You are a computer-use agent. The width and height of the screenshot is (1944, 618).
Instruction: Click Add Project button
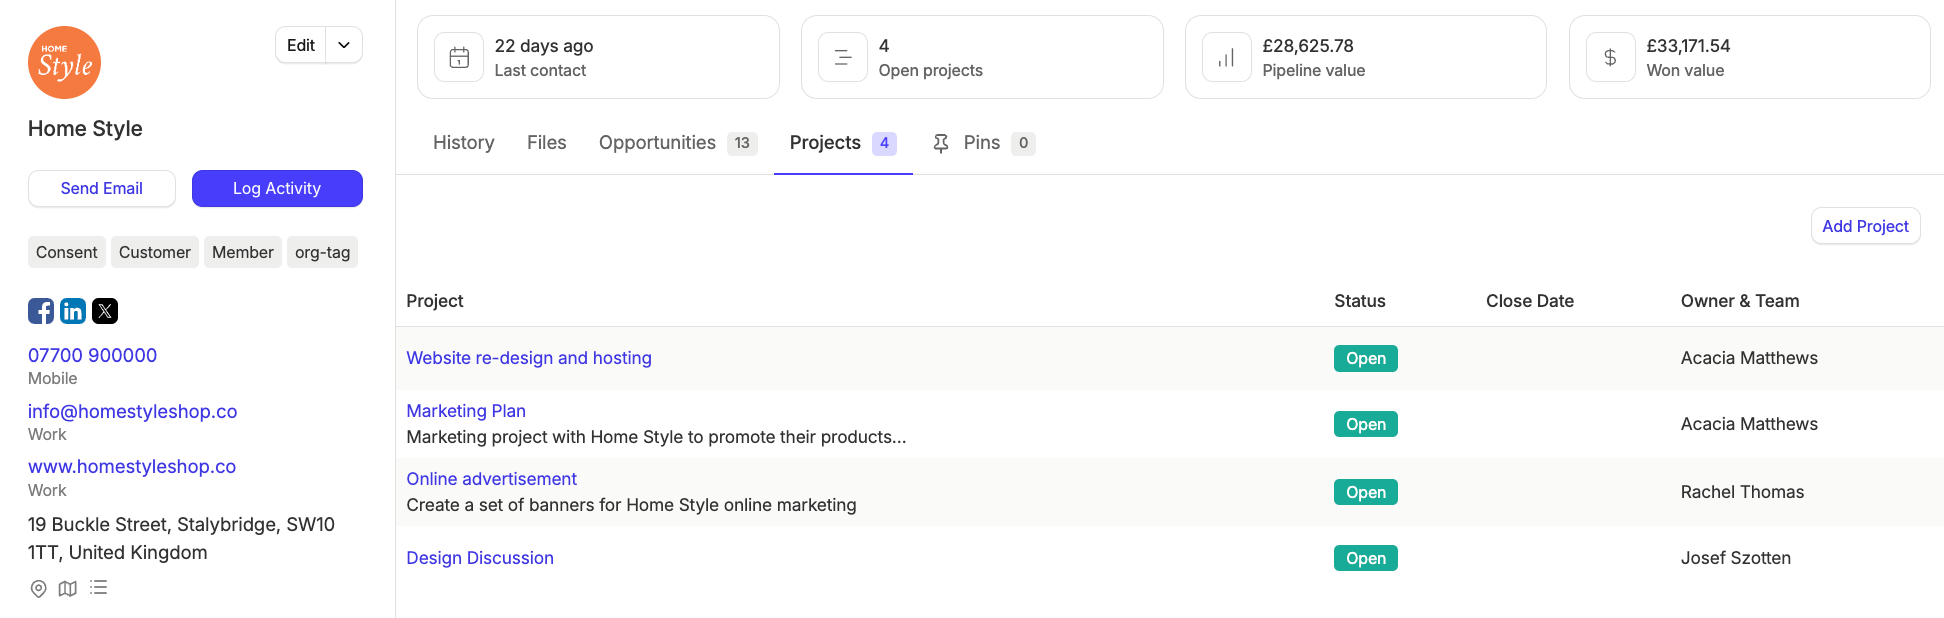[x=1866, y=226]
